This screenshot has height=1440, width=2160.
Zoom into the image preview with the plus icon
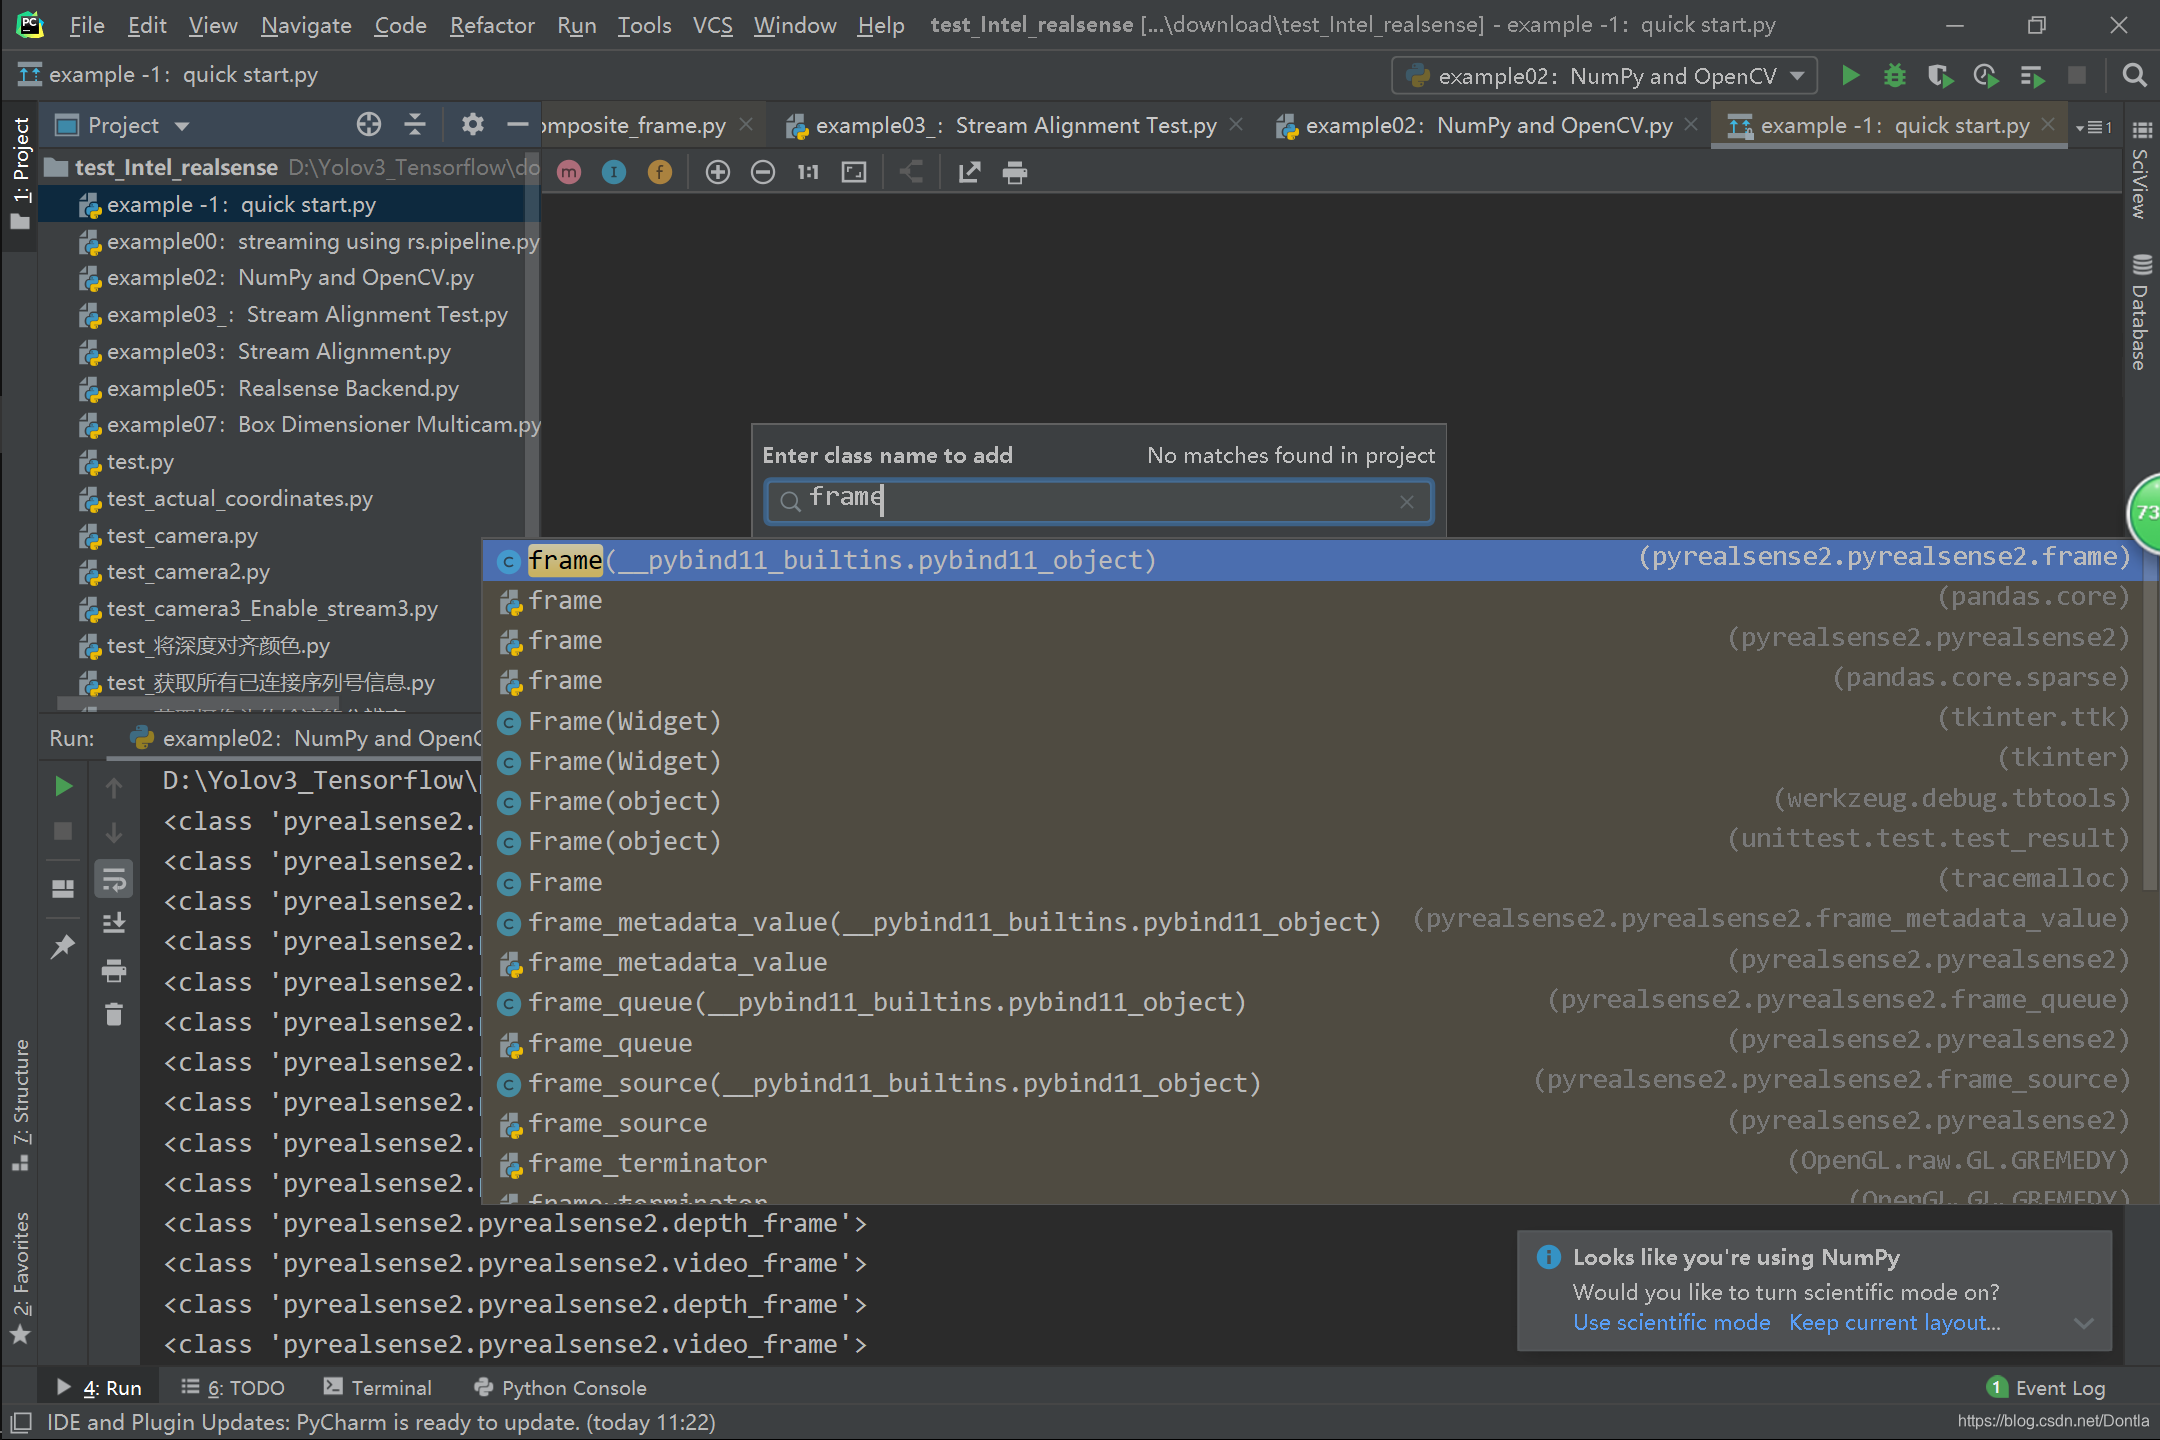(x=717, y=171)
